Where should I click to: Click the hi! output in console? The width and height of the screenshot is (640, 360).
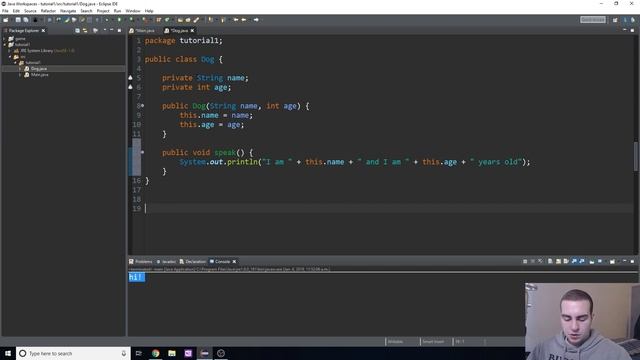tap(136, 277)
